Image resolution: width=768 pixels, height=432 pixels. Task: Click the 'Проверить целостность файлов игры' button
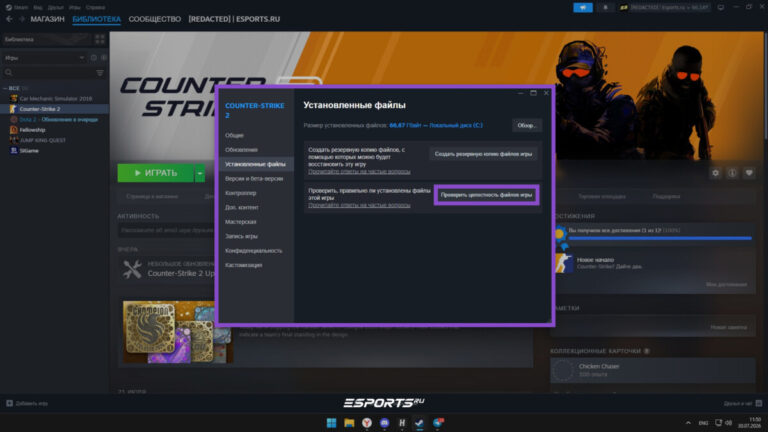(x=486, y=195)
